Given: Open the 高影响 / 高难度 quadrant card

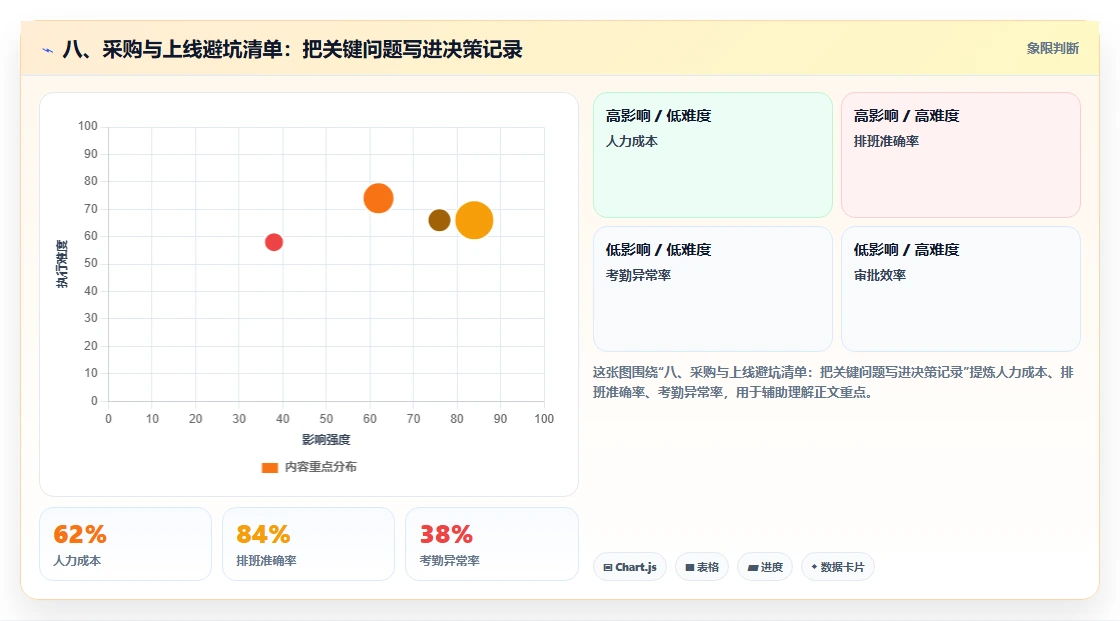Looking at the screenshot, I should click(x=961, y=155).
